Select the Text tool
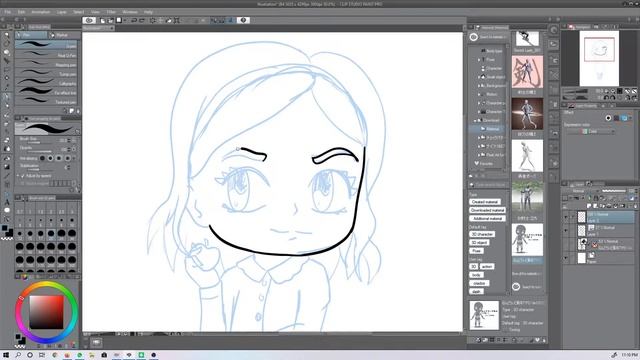The height and width of the screenshot is (360, 640). click(7, 202)
